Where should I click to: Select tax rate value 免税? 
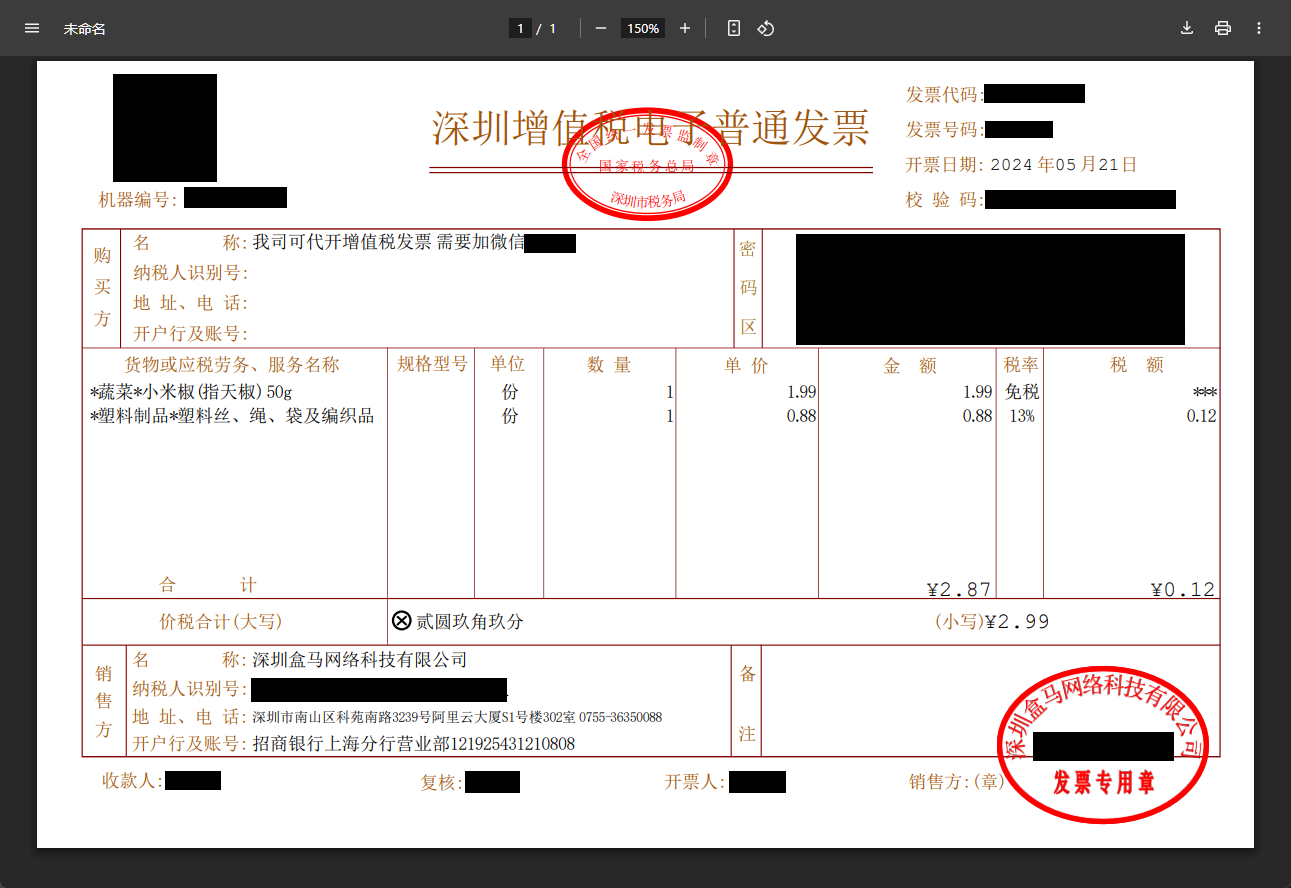click(x=1022, y=392)
